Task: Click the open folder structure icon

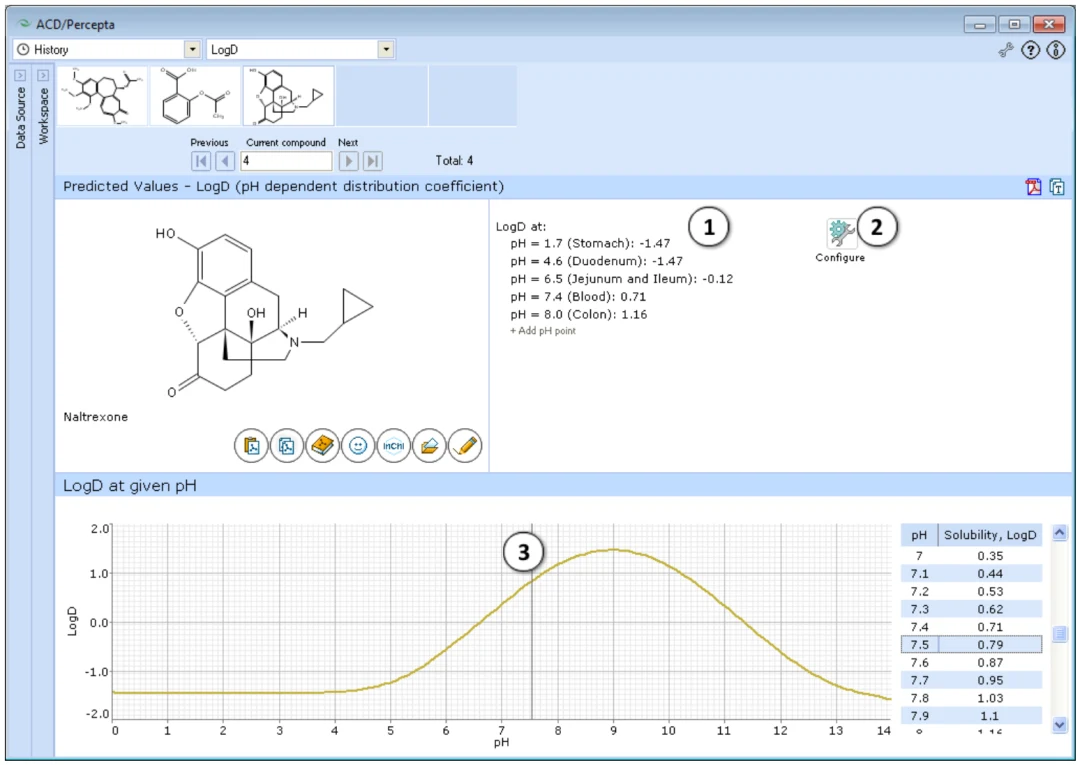Action: pos(429,446)
